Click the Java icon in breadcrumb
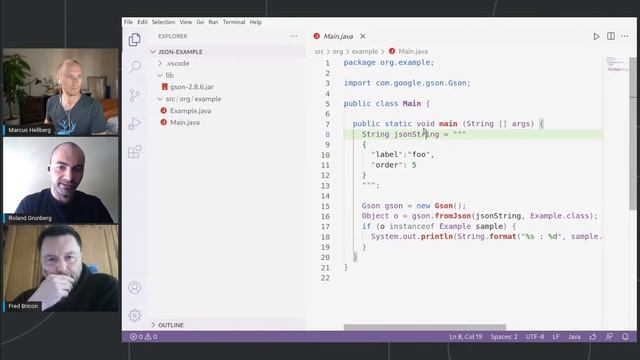 (x=392, y=51)
